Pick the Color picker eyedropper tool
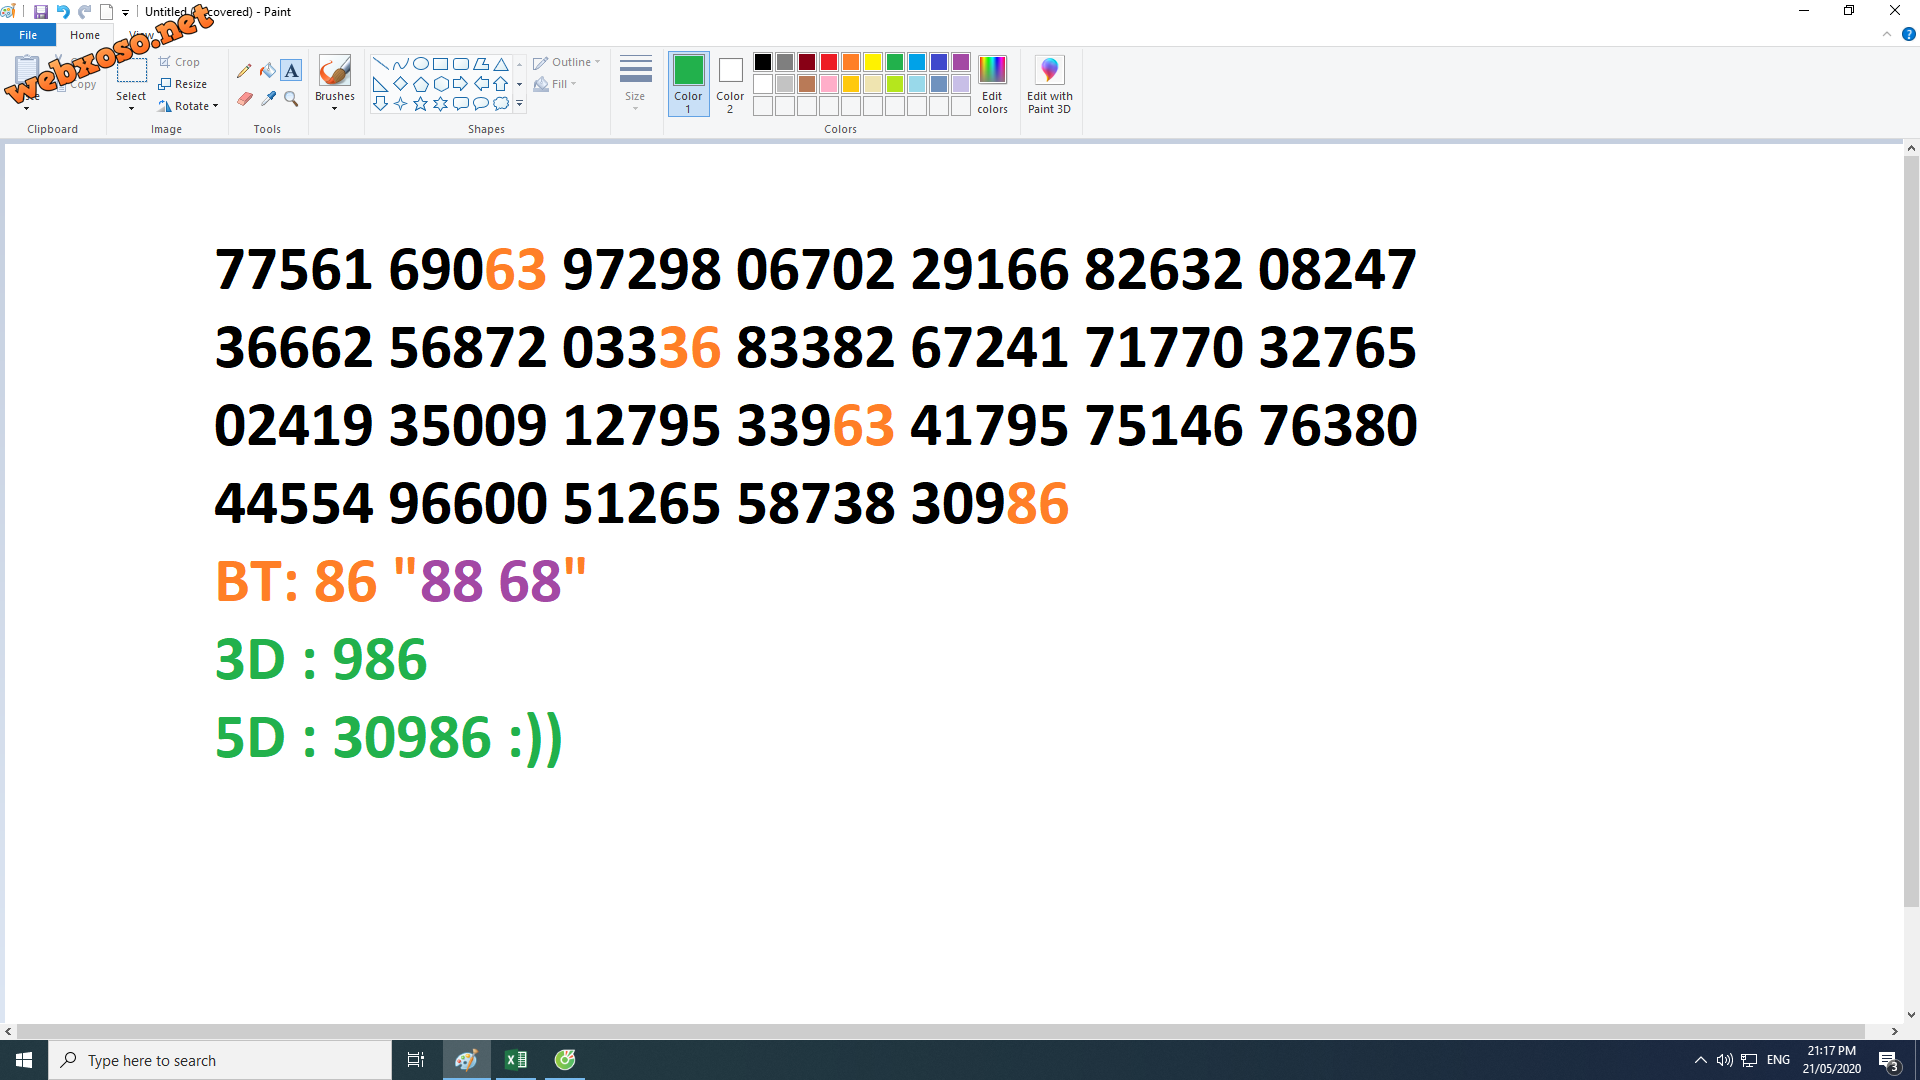Screen dimensions: 1920x1080 pyautogui.click(x=268, y=99)
